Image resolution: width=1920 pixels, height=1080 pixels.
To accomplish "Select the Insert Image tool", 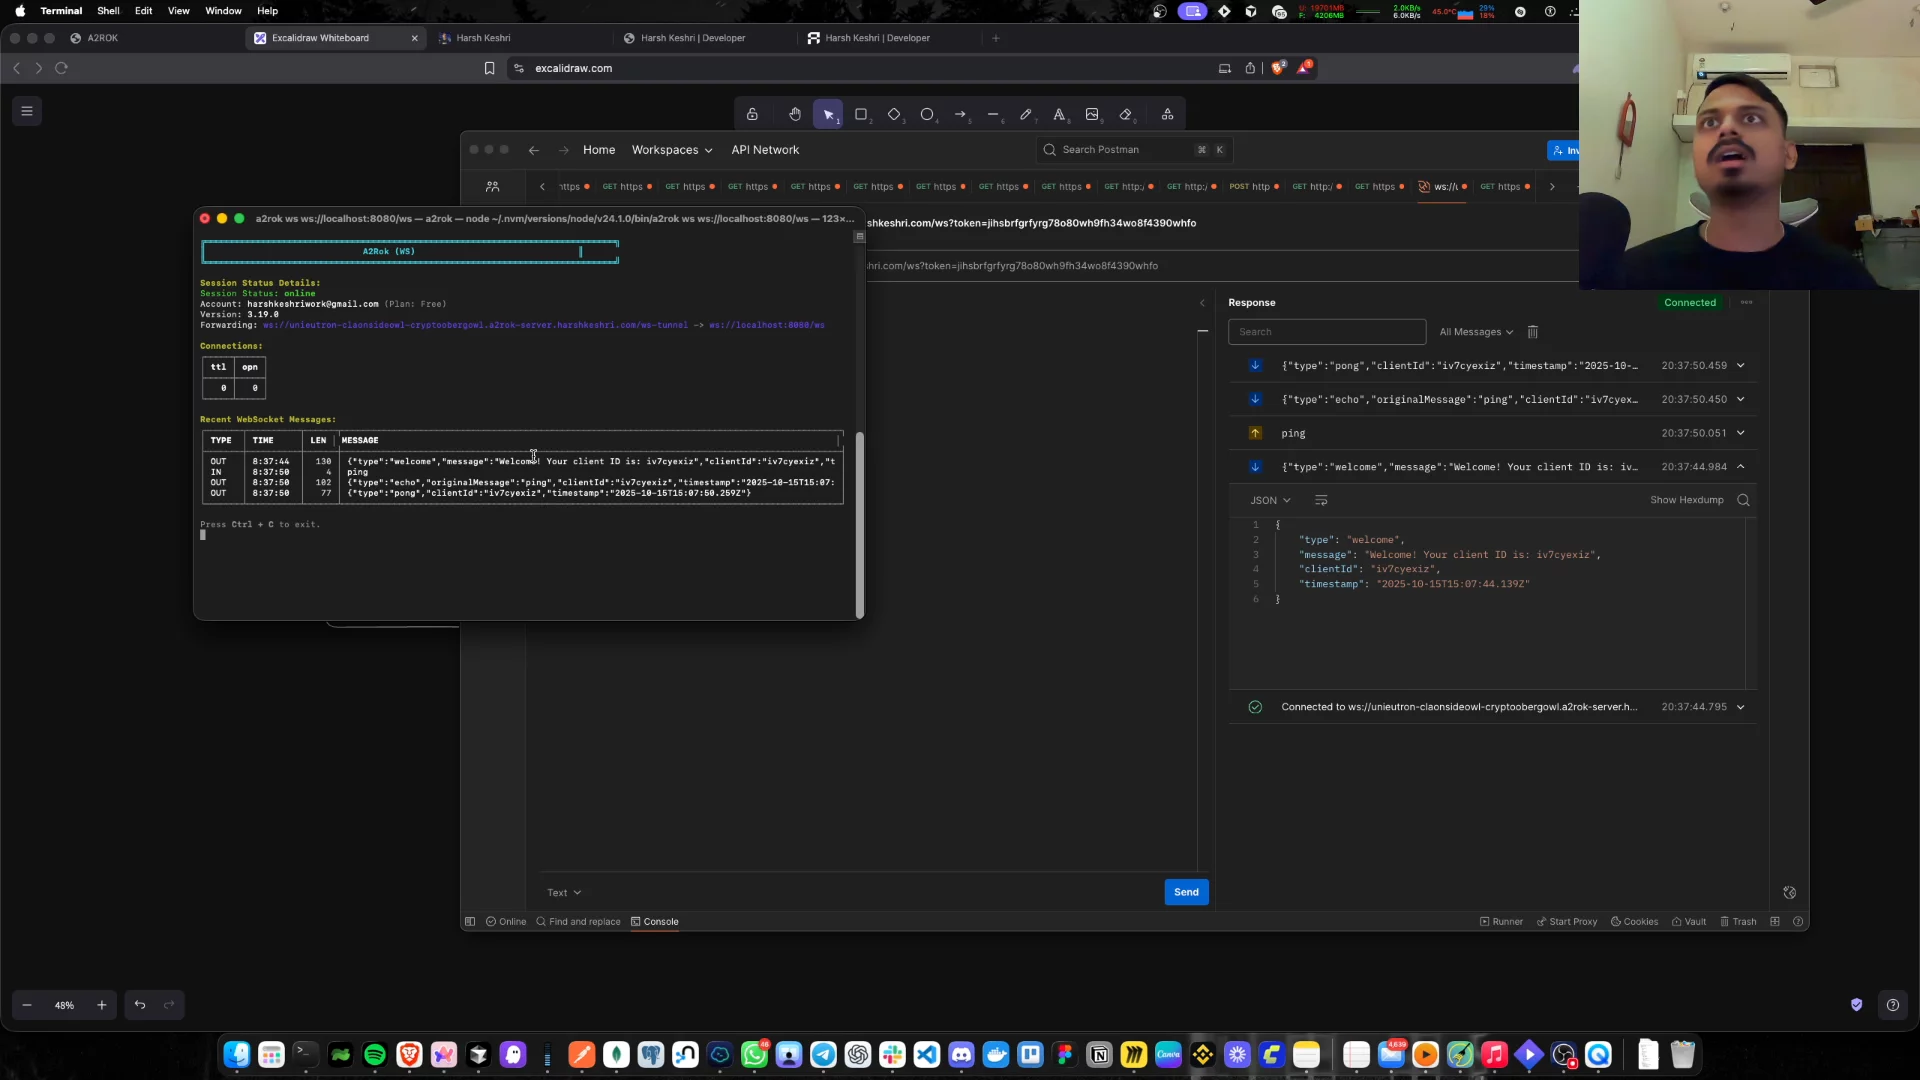I will point(1092,114).
